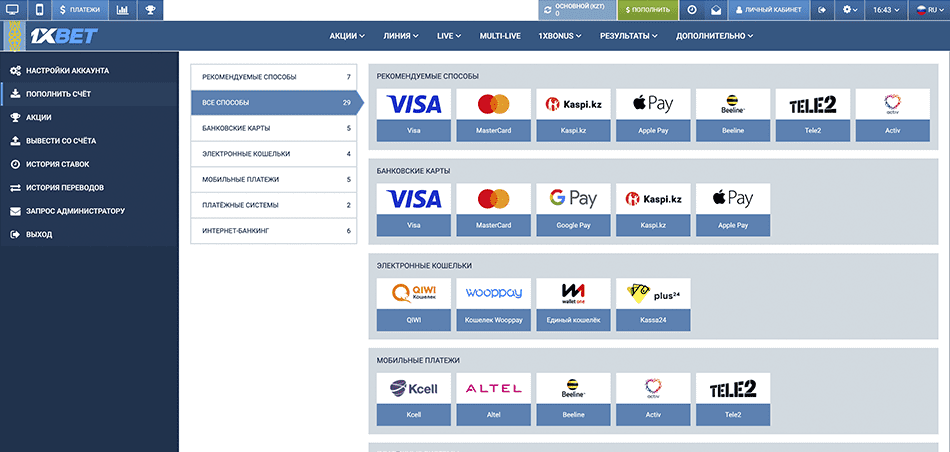Expand the Результаты dropdown menu
The image size is (950, 452).
pyautogui.click(x=629, y=36)
